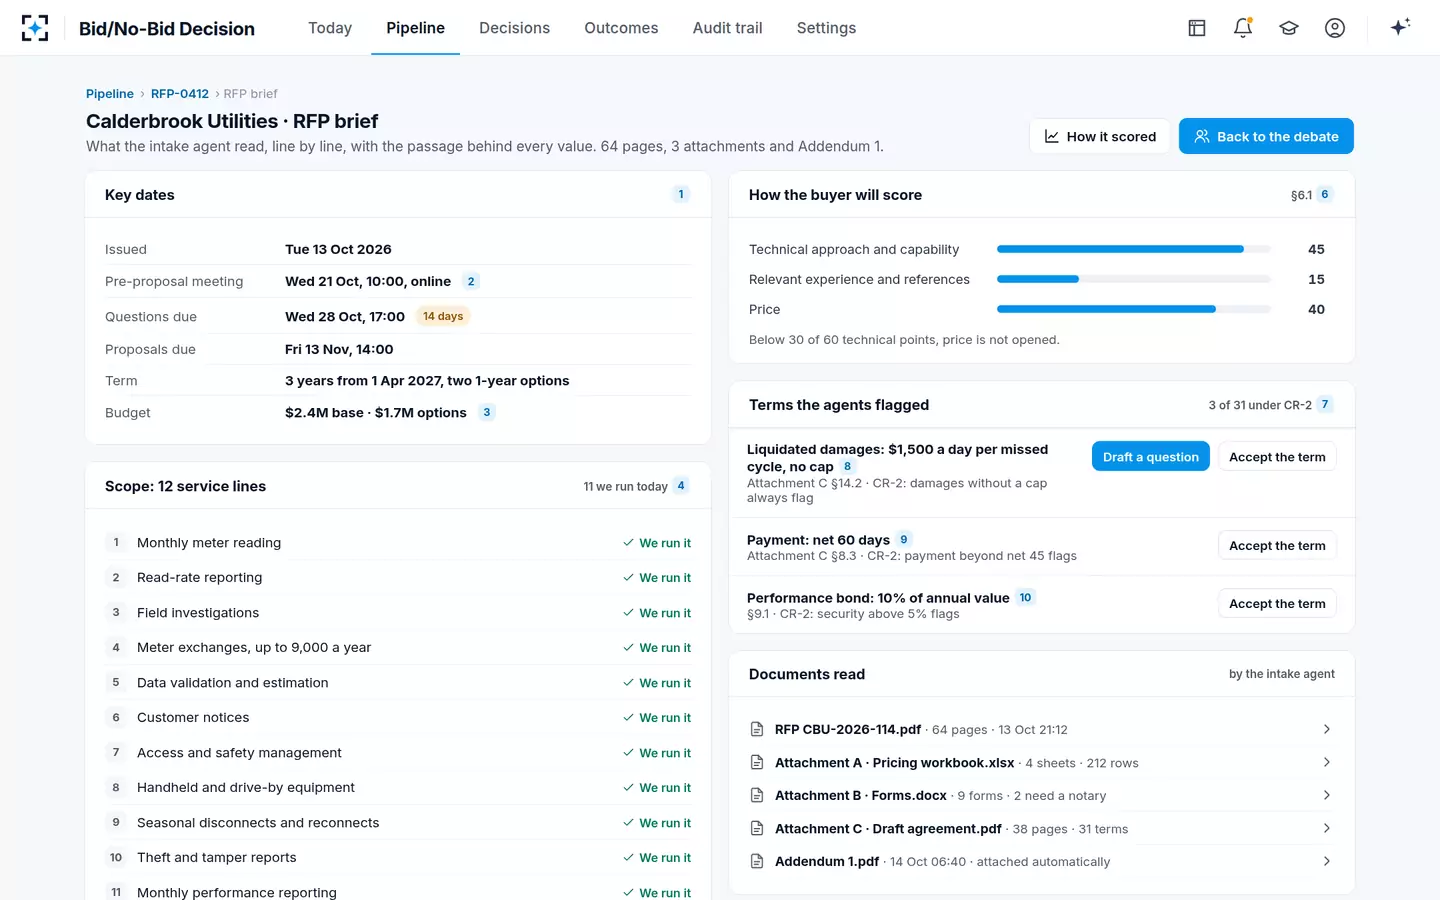Image resolution: width=1440 pixels, height=900 pixels.
Task: Open citation badge 6 beside §6.1
Action: click(1325, 195)
